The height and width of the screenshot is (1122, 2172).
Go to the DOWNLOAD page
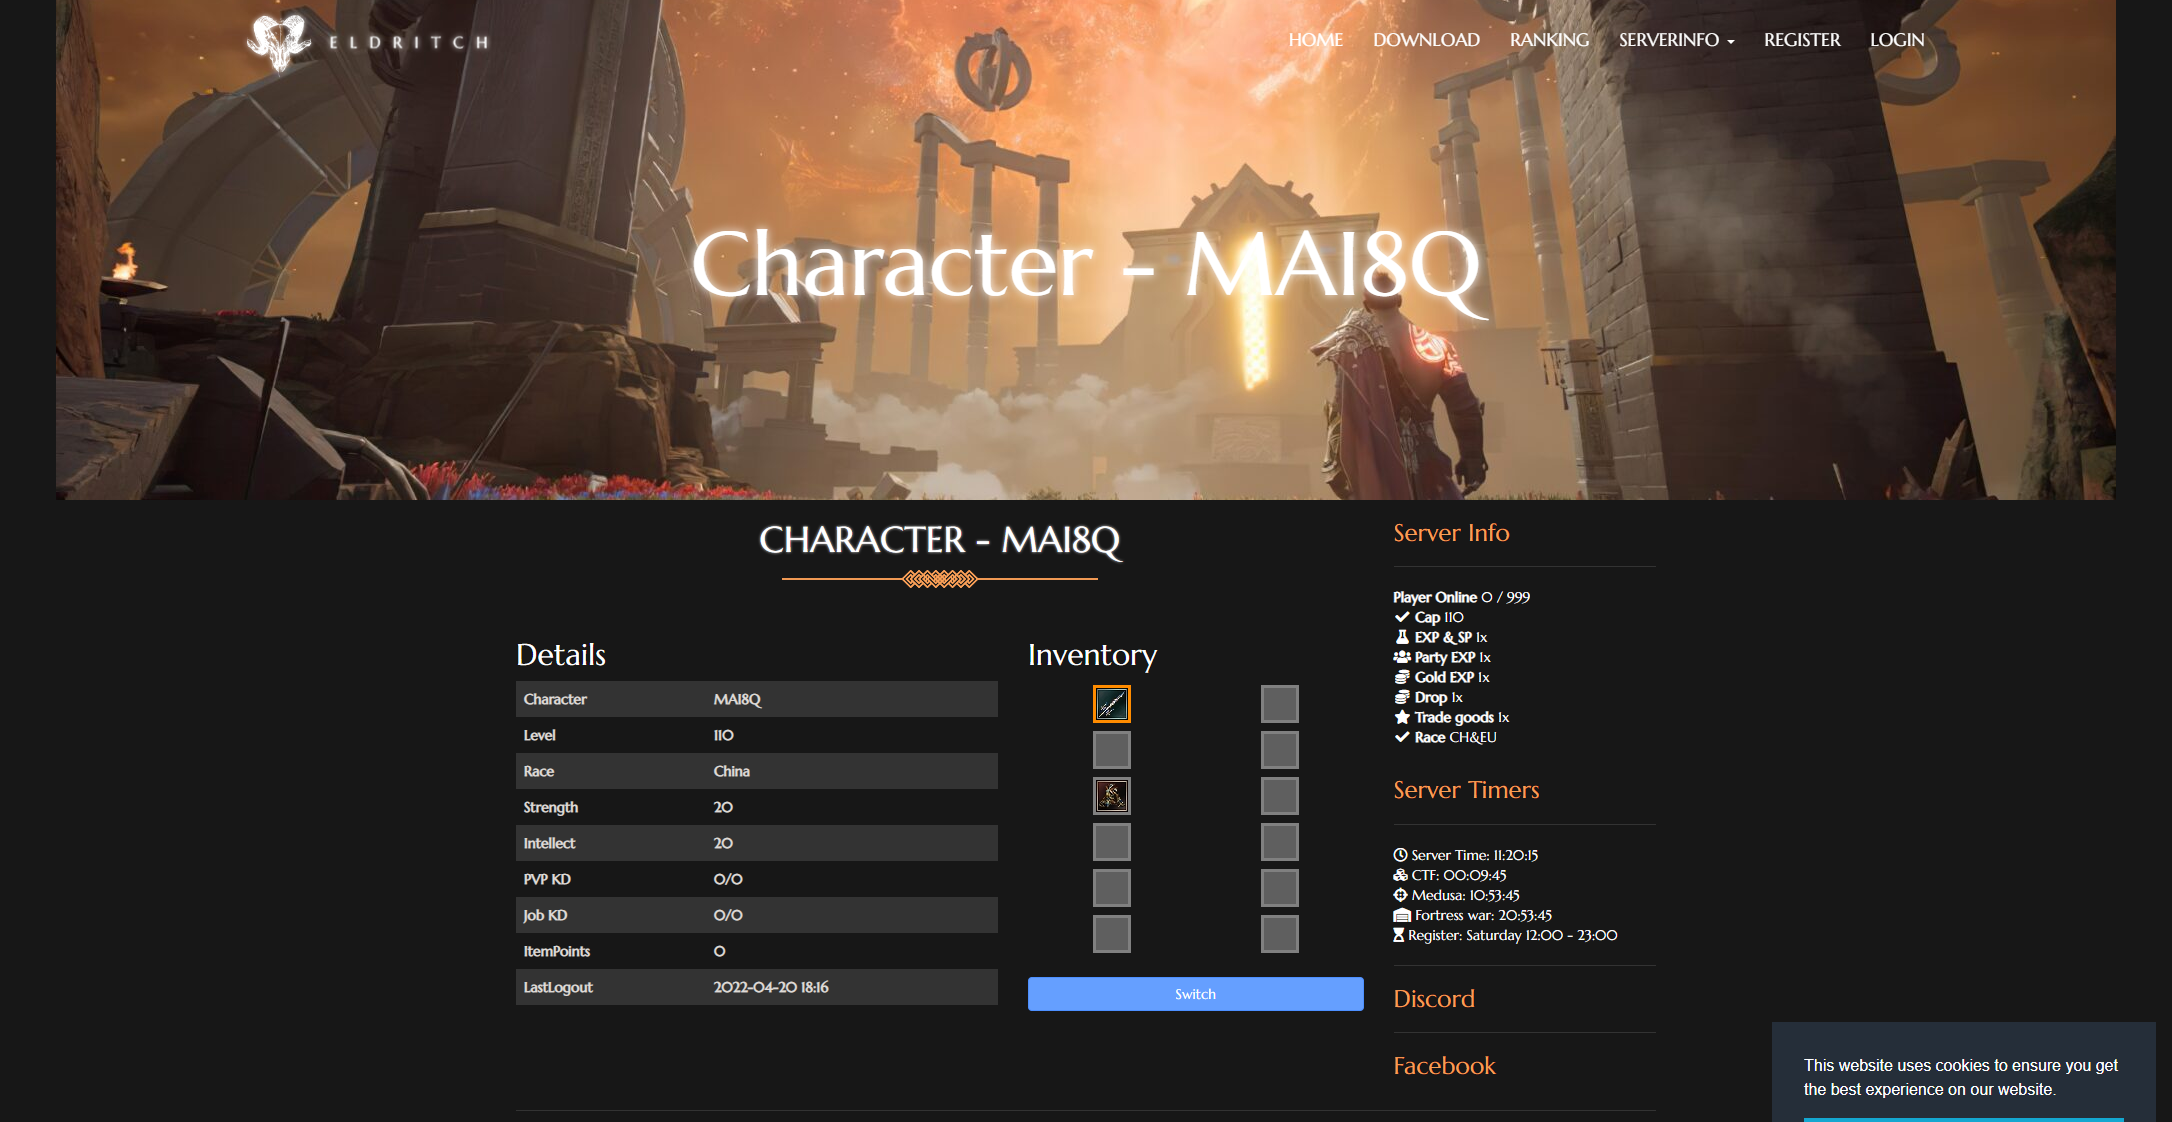[1425, 40]
